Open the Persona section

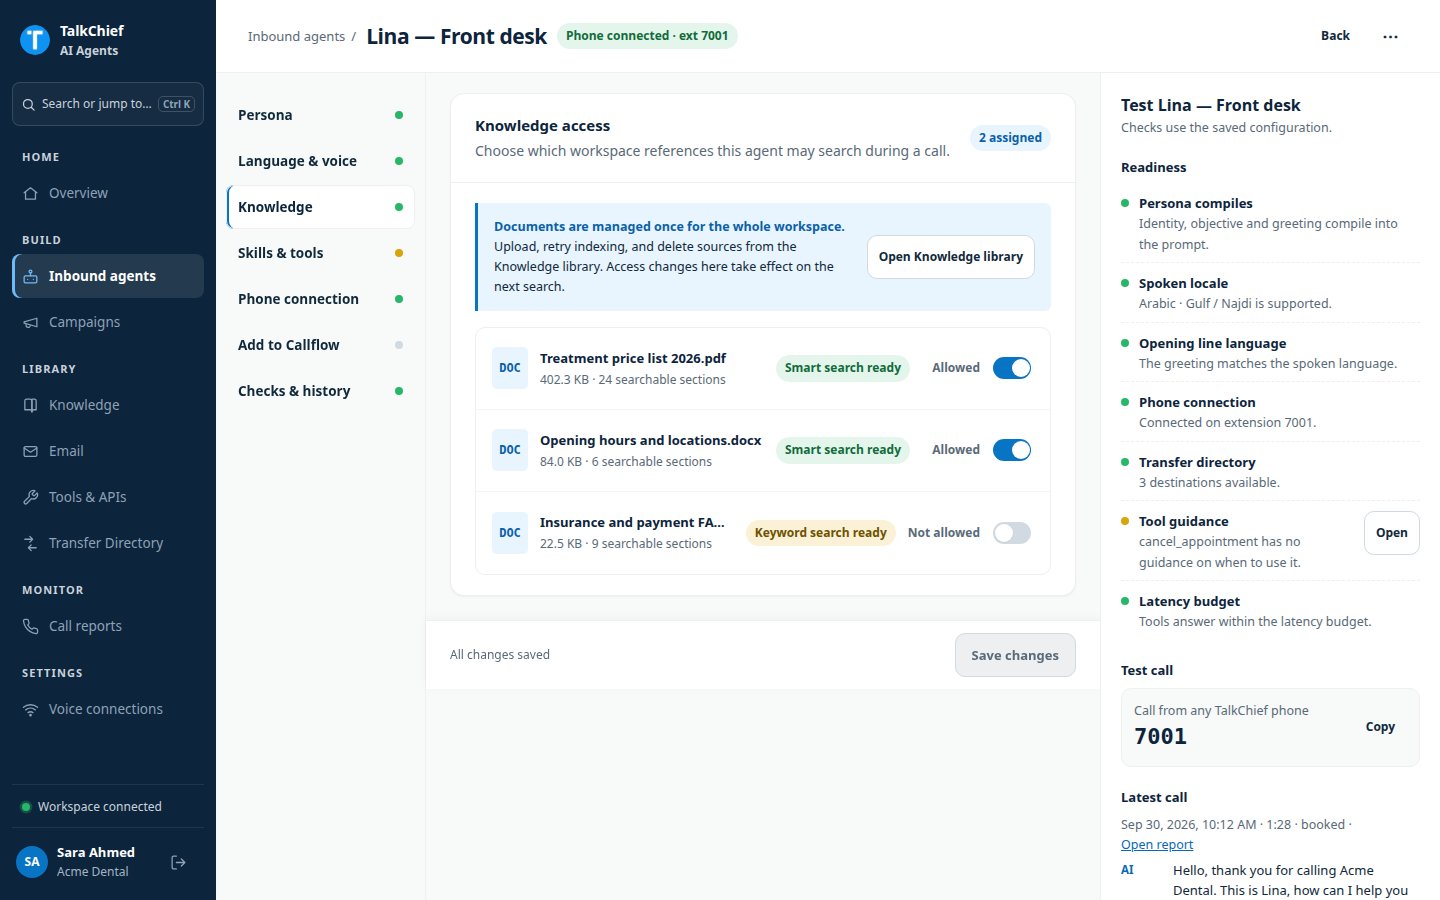(x=321, y=115)
